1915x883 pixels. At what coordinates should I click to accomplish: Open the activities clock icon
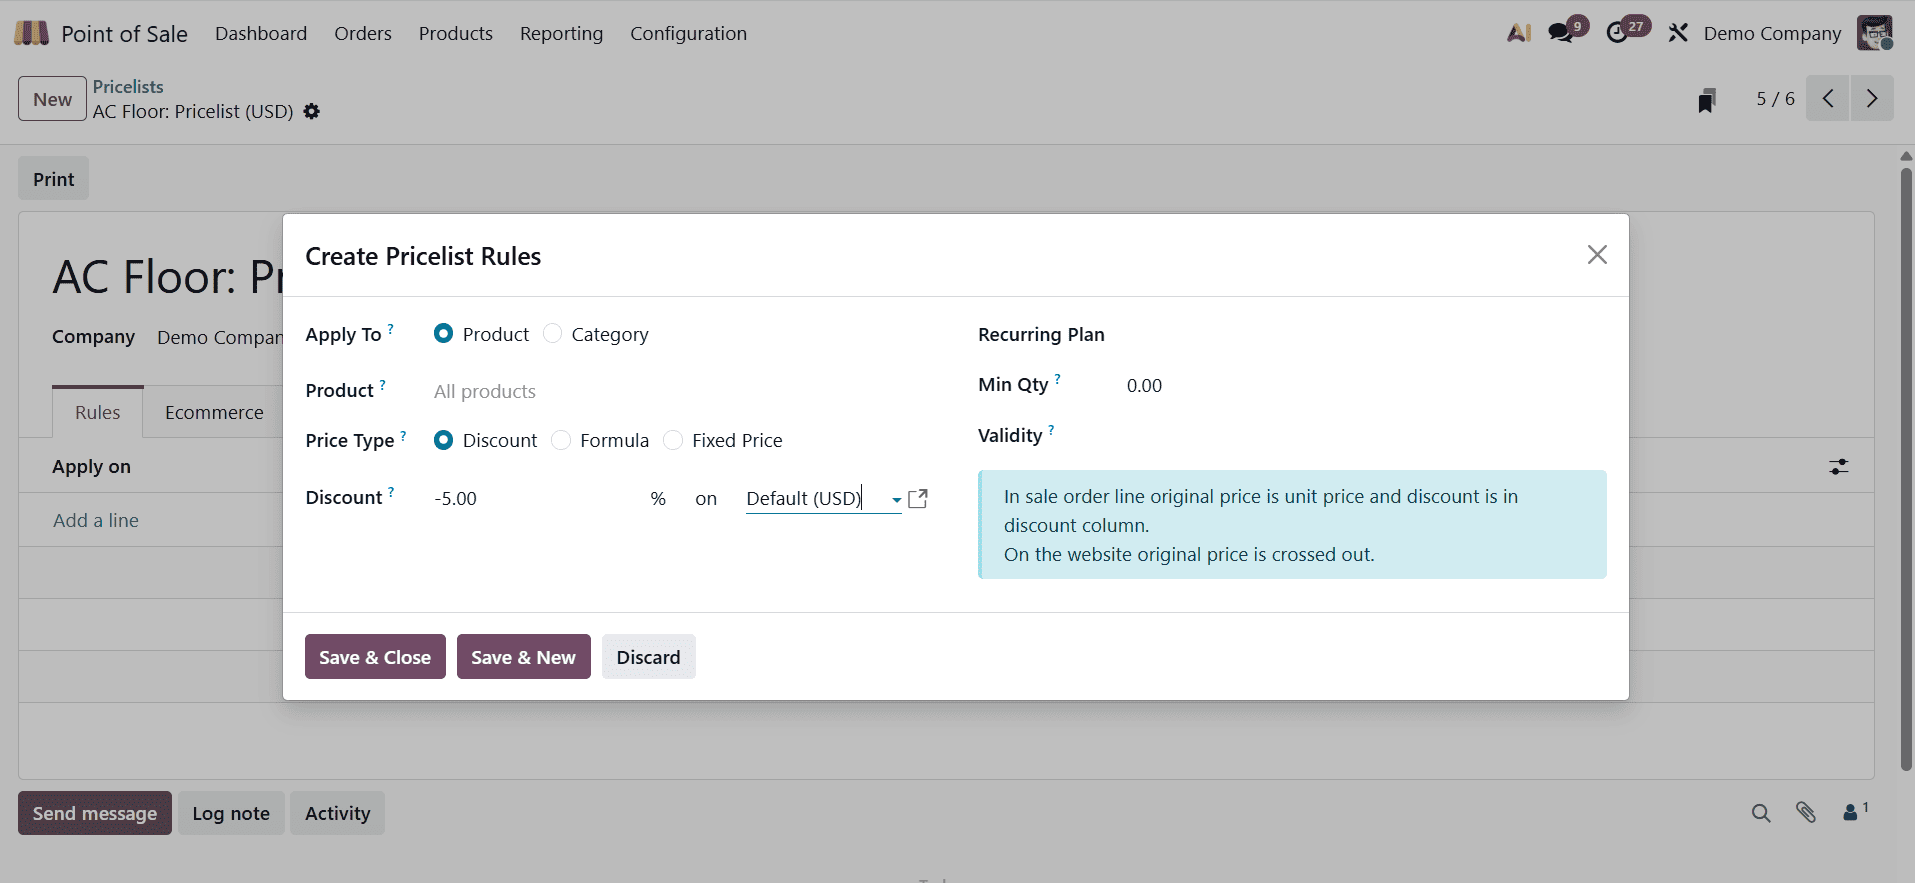(x=1617, y=33)
